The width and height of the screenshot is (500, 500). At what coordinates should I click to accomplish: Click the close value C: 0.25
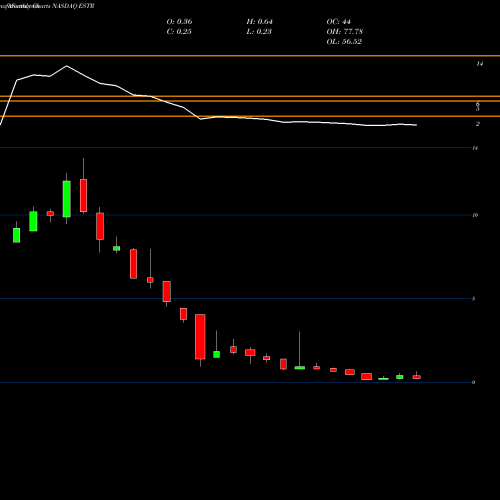coord(179,32)
